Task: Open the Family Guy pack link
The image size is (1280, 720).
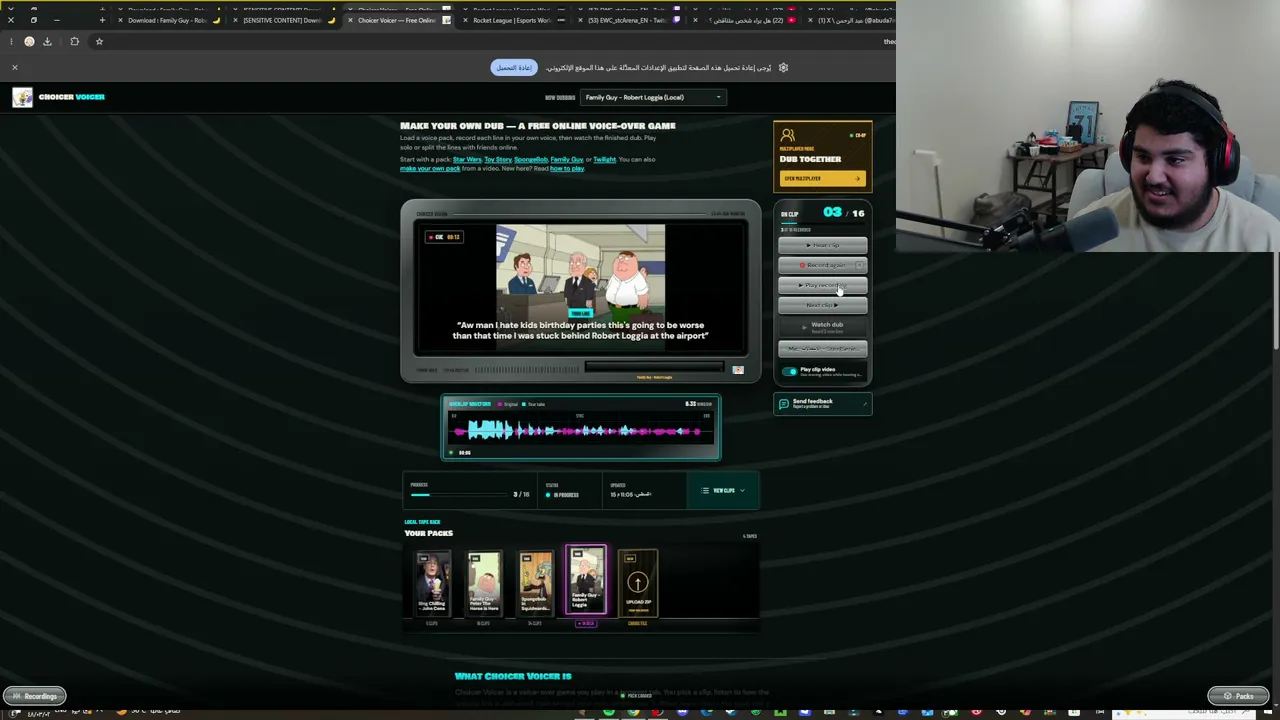Action: [567, 160]
